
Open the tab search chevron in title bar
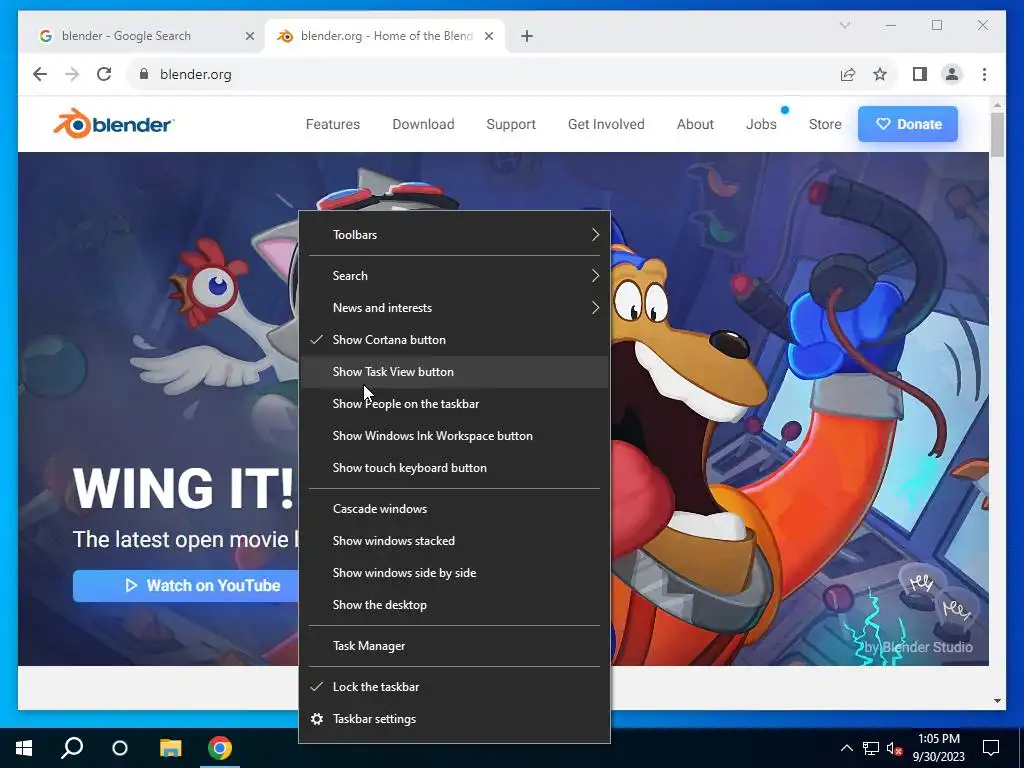pos(844,25)
